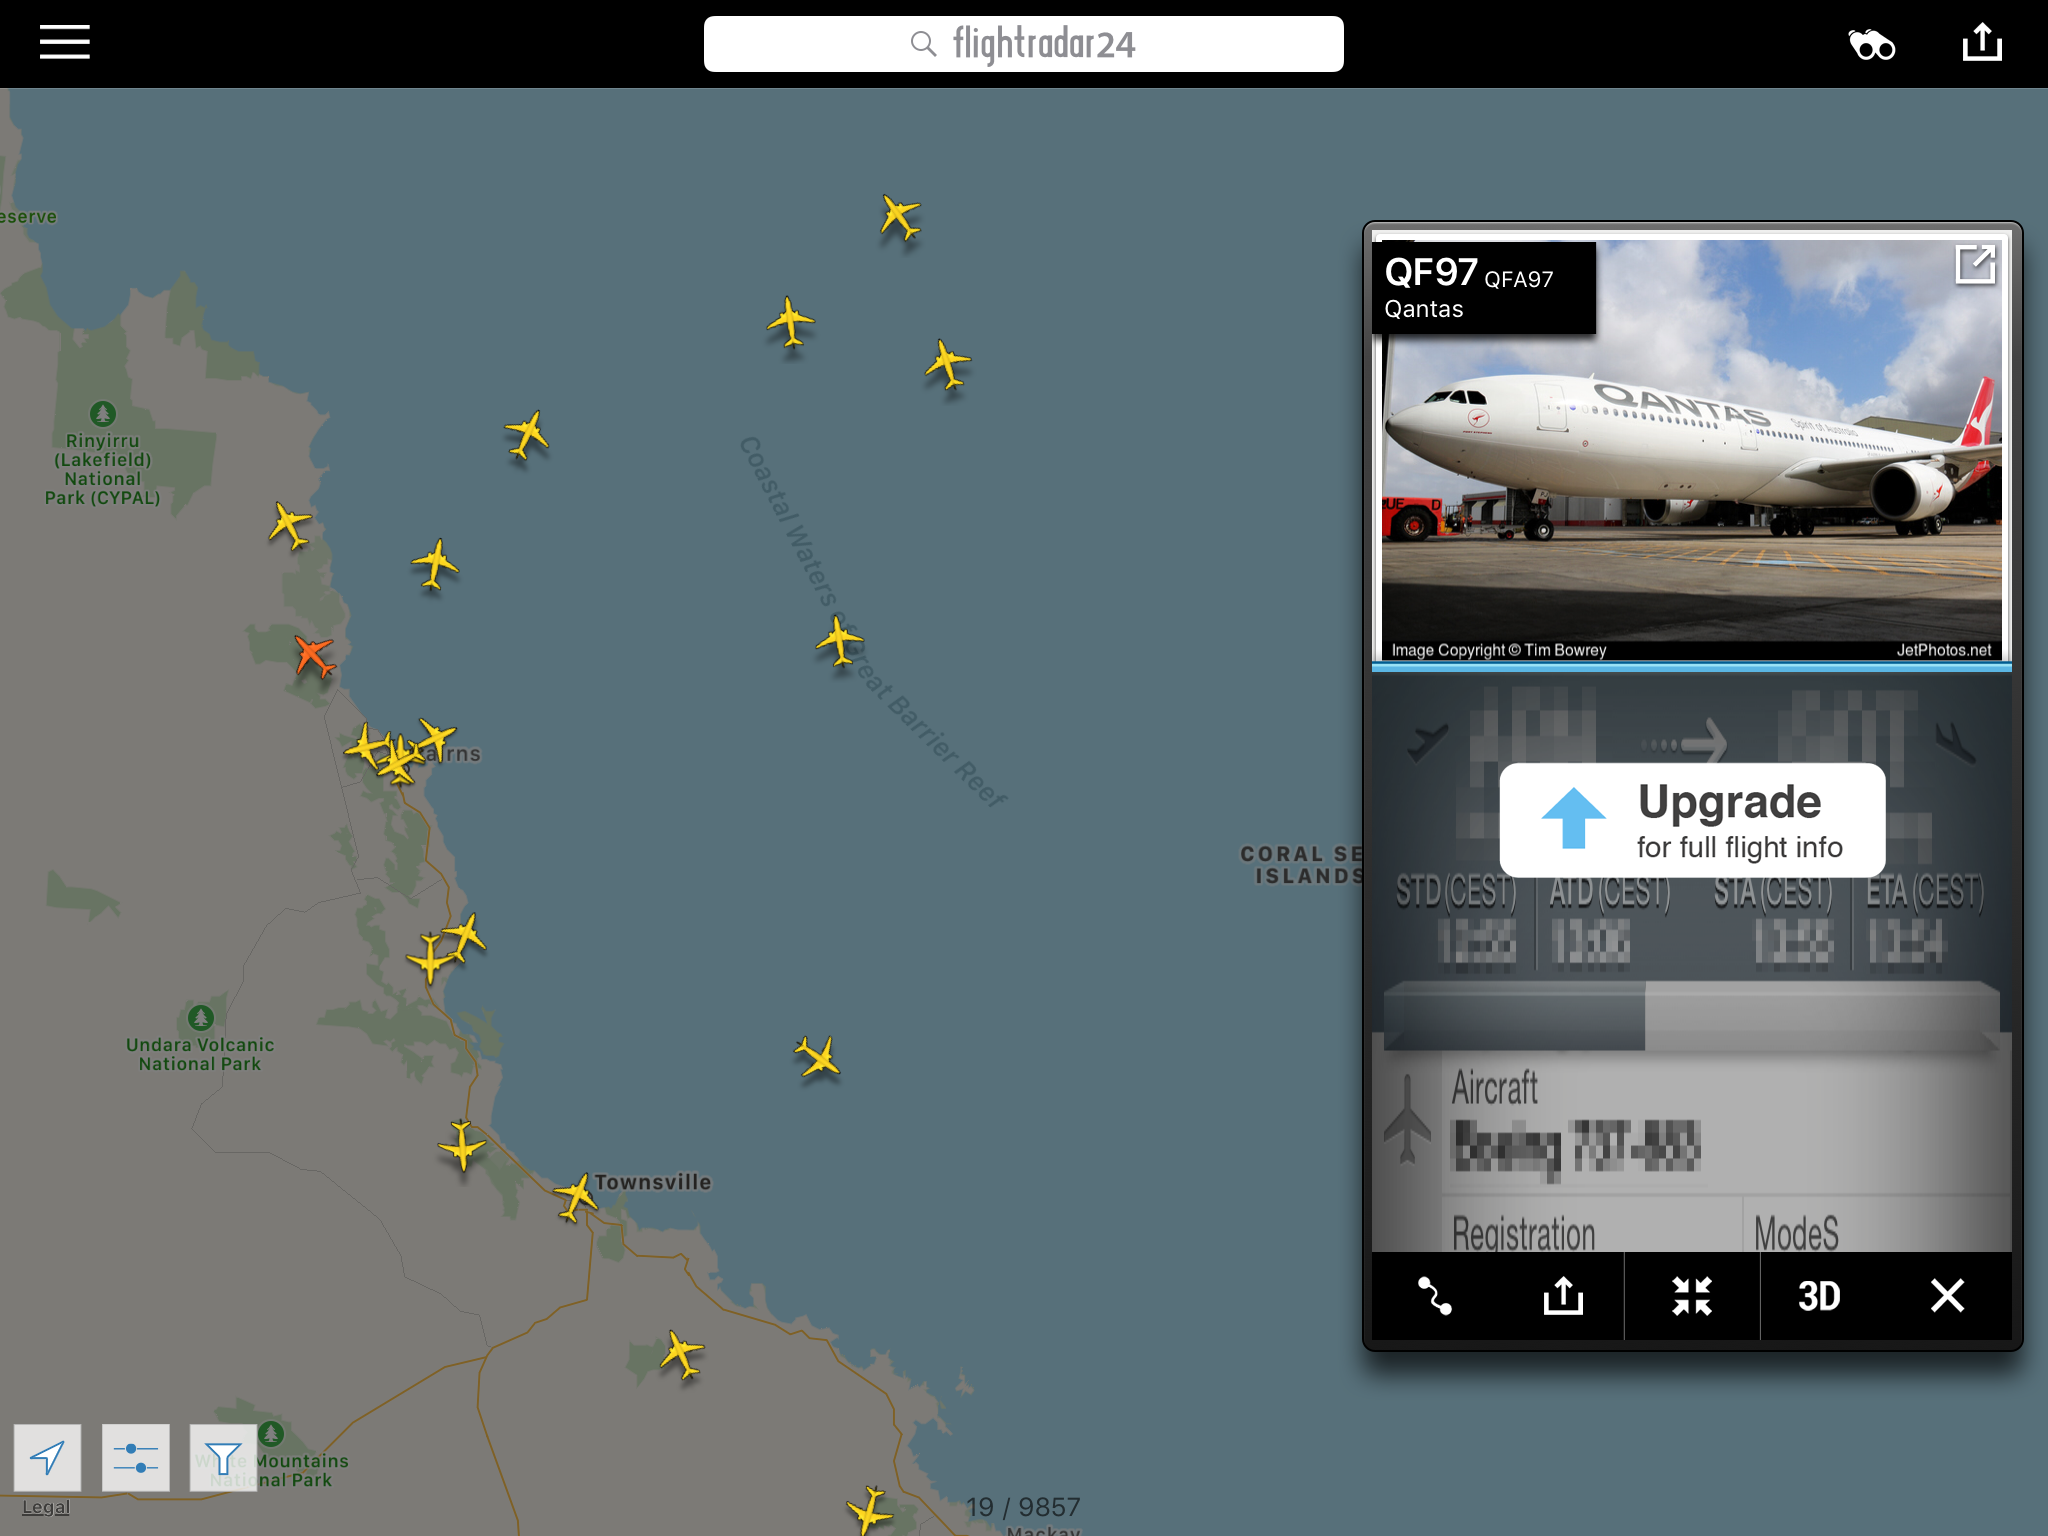The width and height of the screenshot is (2048, 1536).
Task: Tap the binoculars view icon
Action: [x=1871, y=44]
